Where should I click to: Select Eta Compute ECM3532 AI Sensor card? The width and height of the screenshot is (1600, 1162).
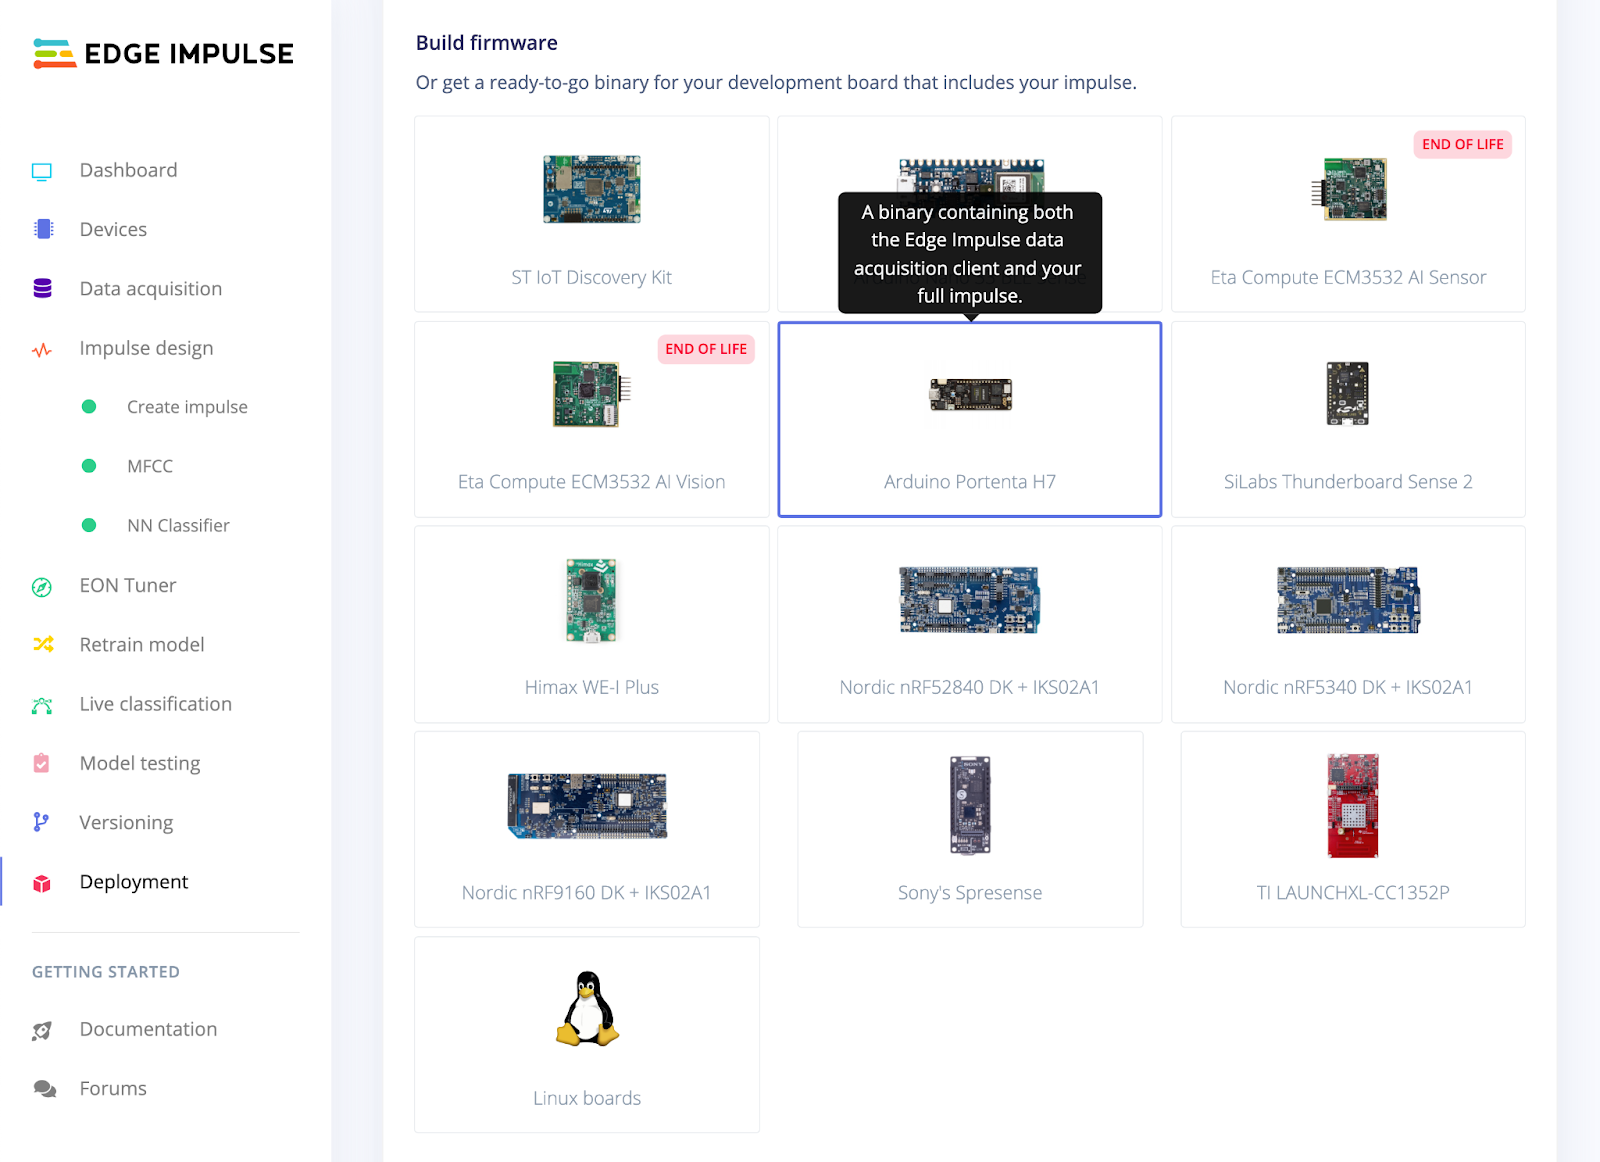pos(1348,214)
